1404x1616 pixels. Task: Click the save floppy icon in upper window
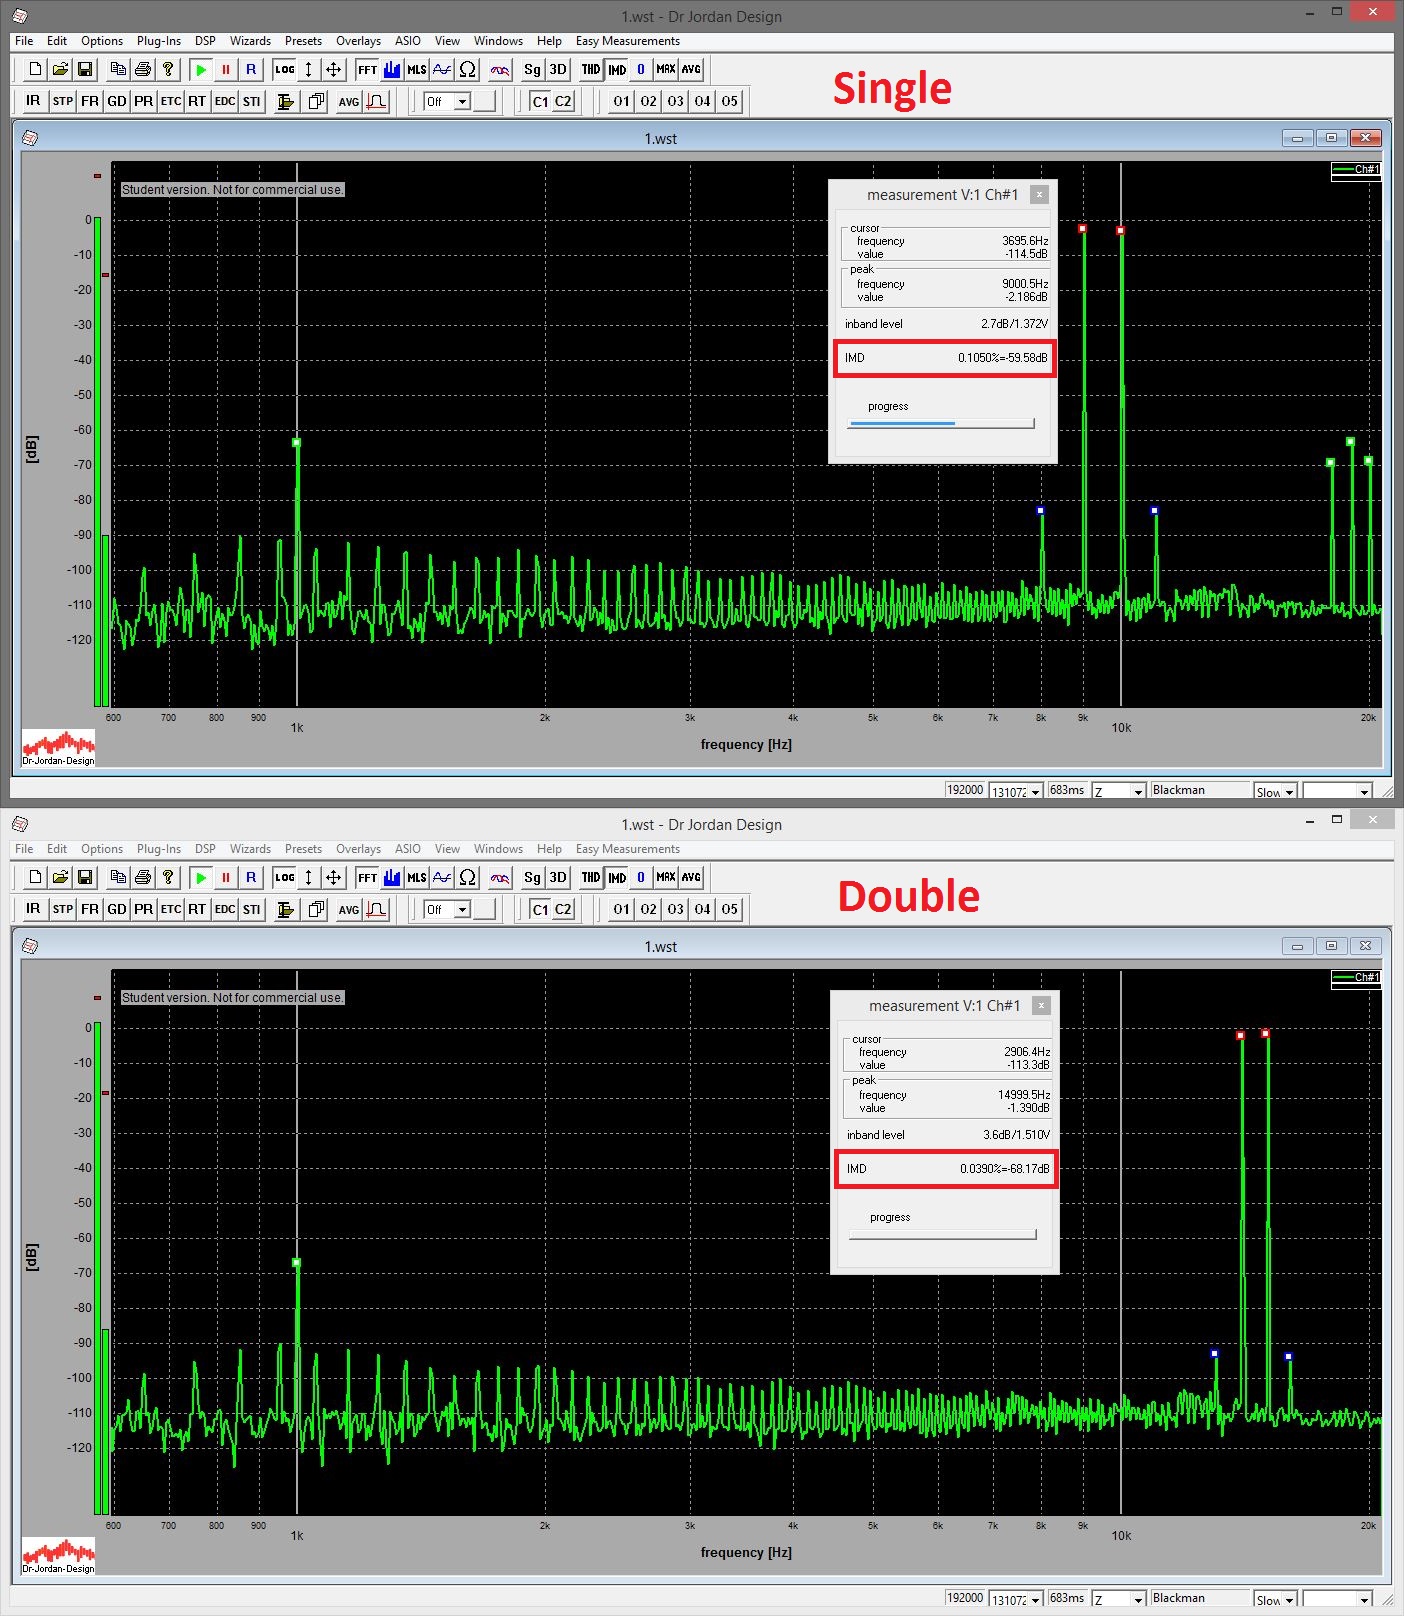coord(85,70)
